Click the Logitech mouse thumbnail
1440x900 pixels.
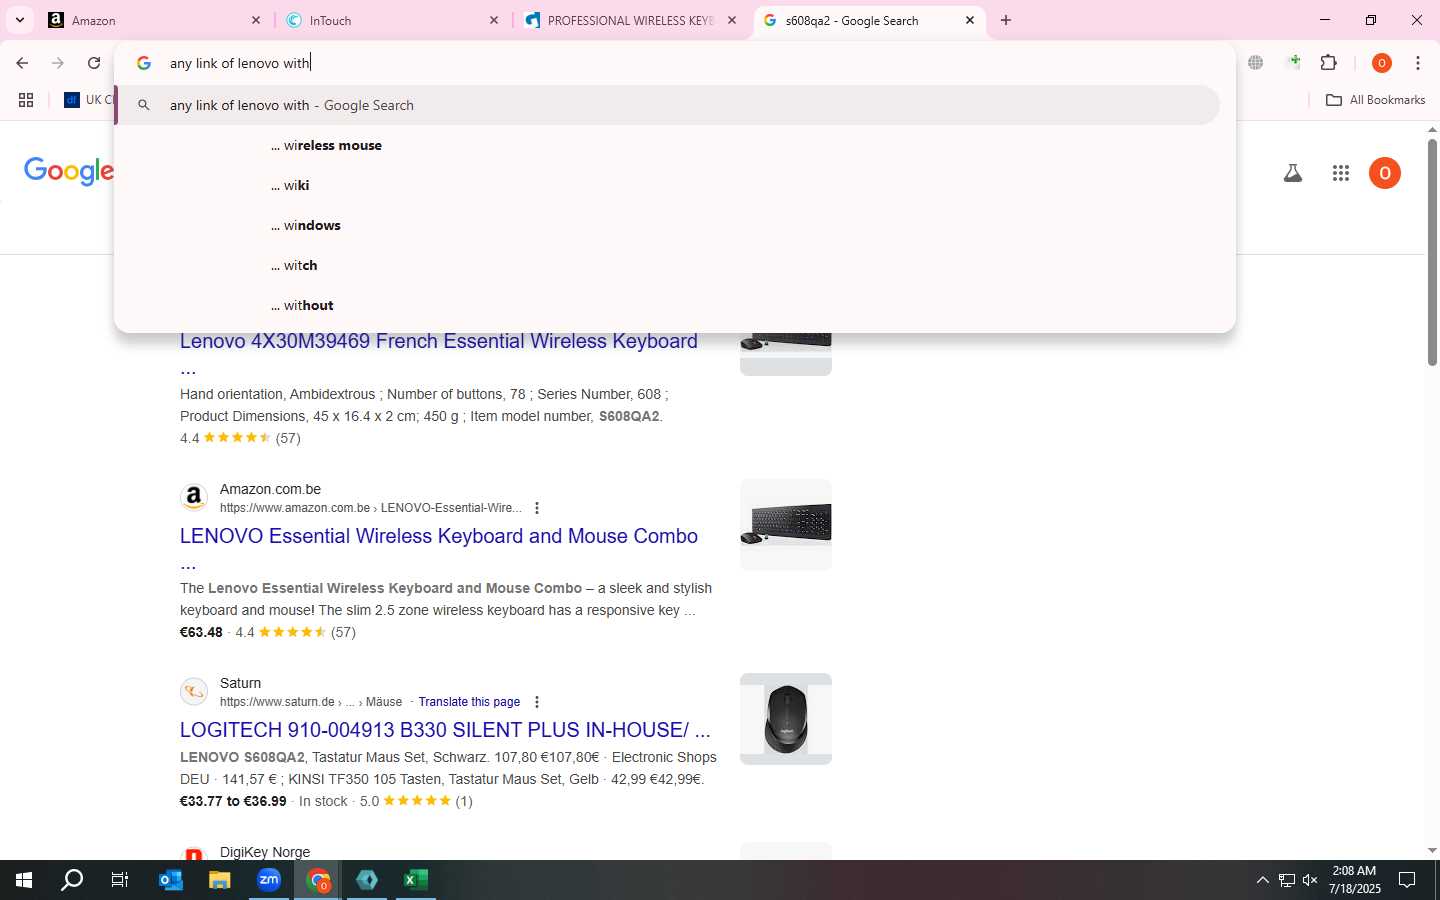click(x=786, y=719)
